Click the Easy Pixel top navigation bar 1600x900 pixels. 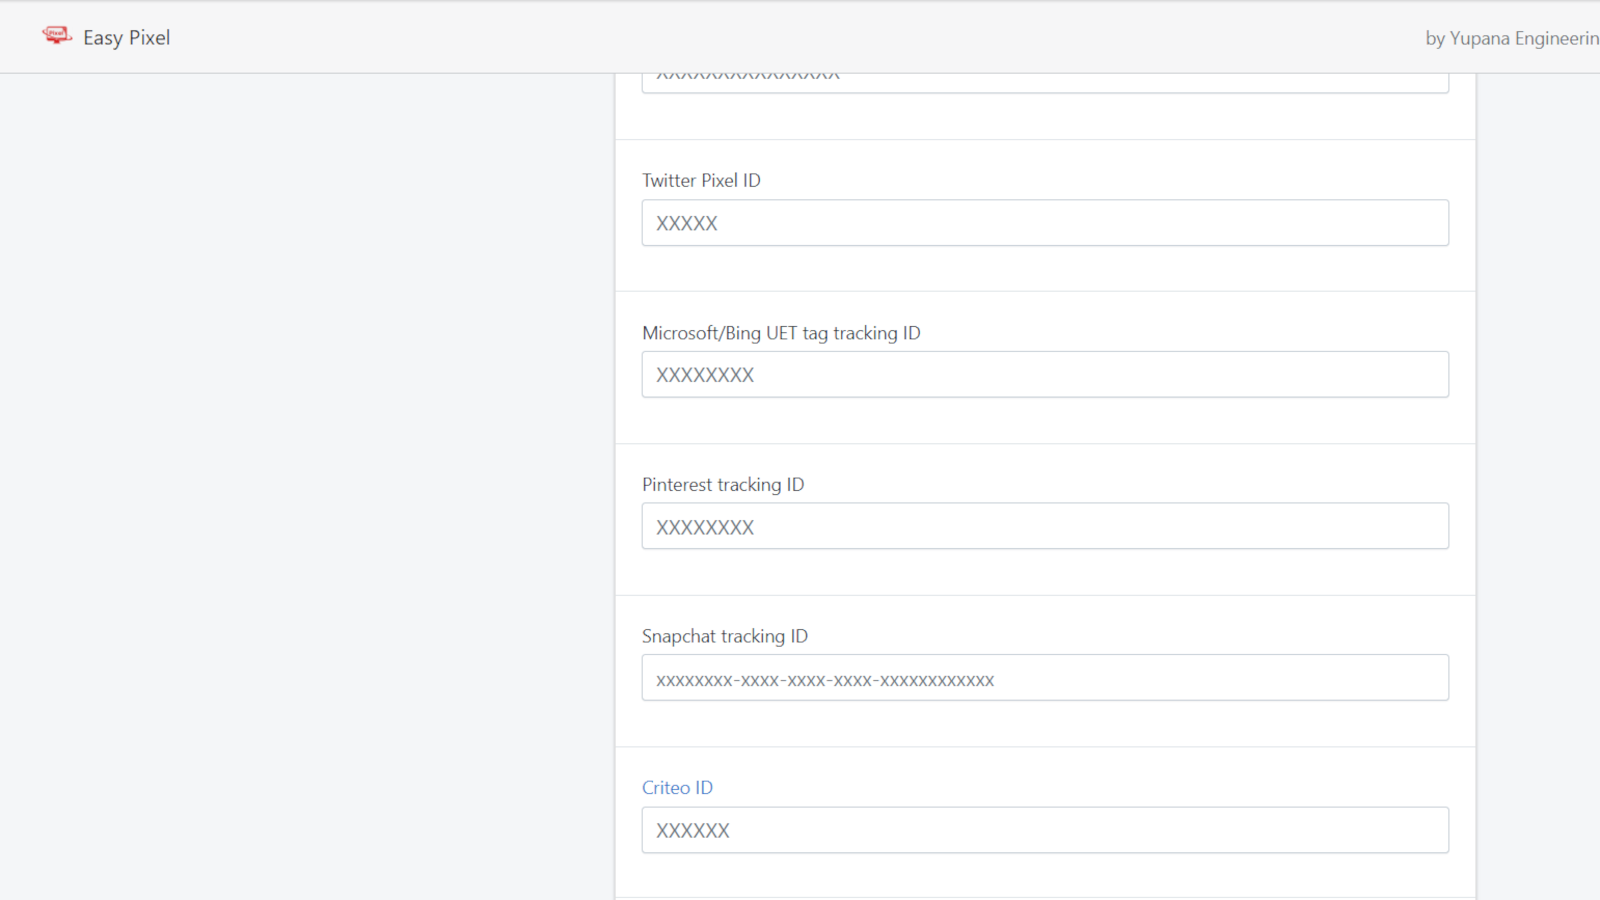click(800, 37)
